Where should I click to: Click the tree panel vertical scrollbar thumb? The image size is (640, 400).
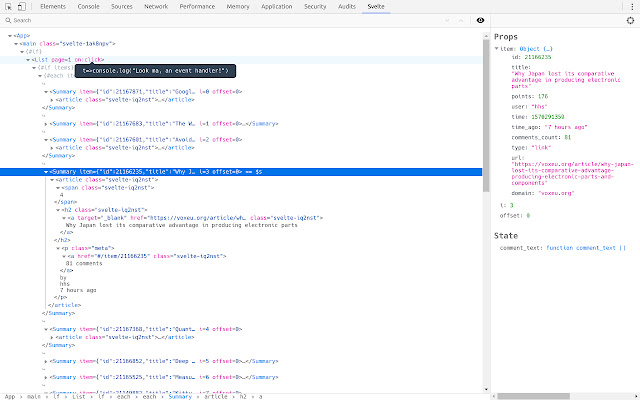[486, 116]
